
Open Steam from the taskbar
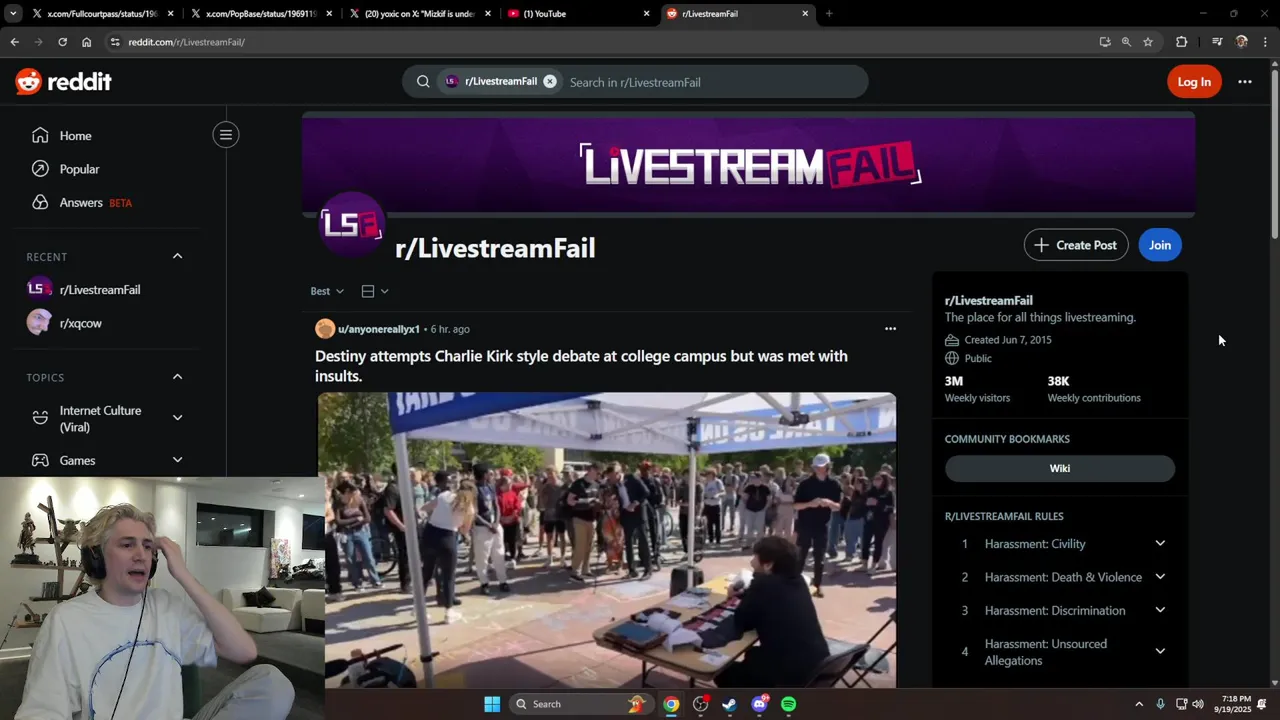tap(729, 704)
